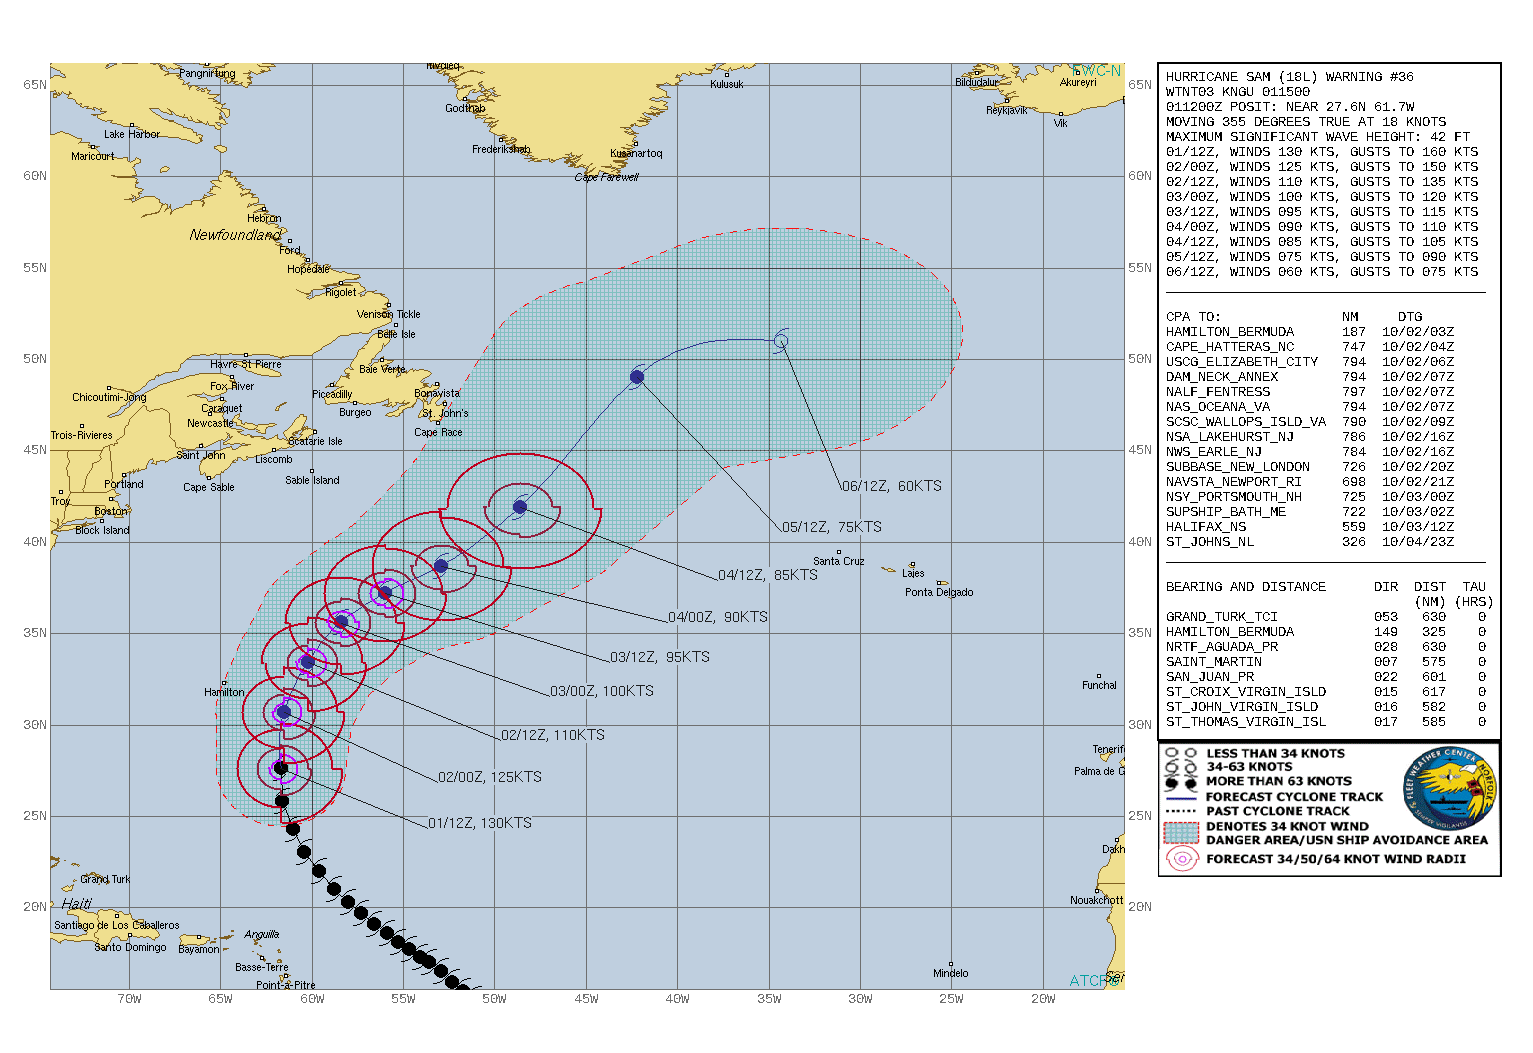Viewport: 1533px width, 1053px height.
Task: Click the 'HURRICANE SAM (18L) WARNING #36' title
Action: [x=1290, y=77]
